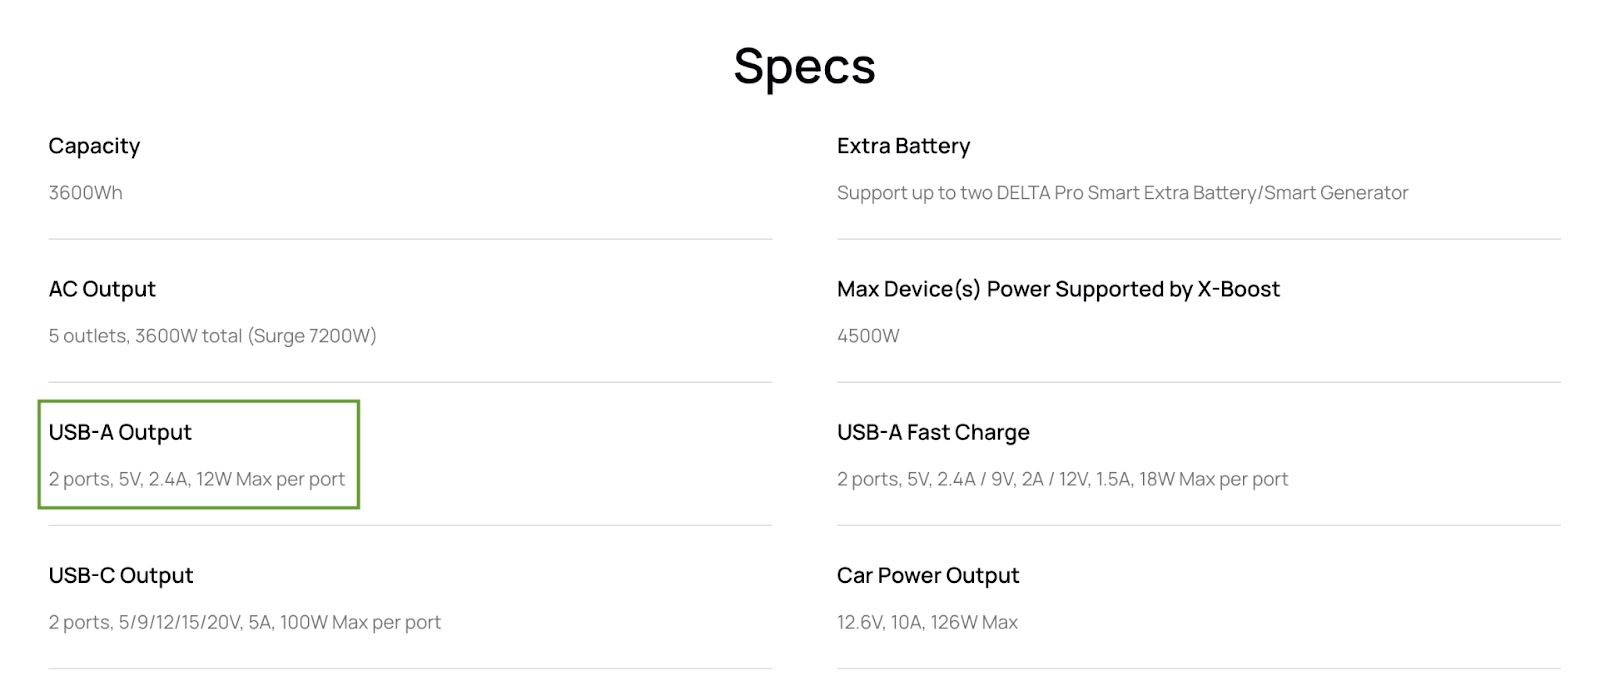Click the Extra Battery heading

pos(903,146)
